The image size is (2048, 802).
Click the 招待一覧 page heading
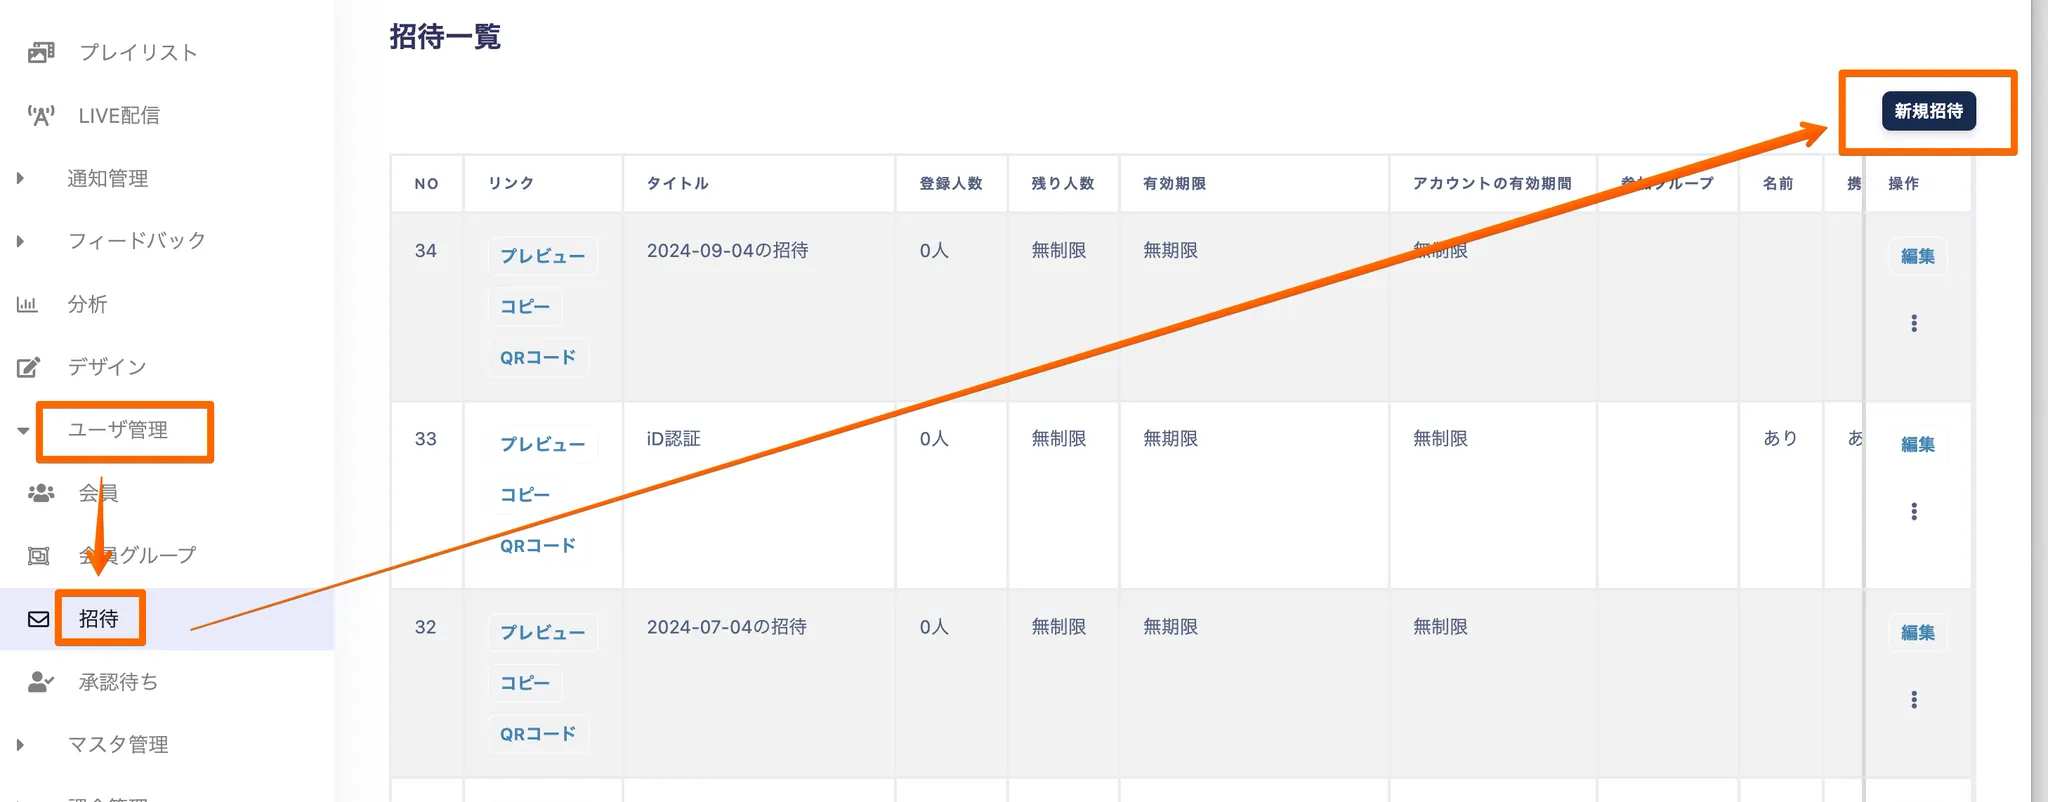(445, 37)
